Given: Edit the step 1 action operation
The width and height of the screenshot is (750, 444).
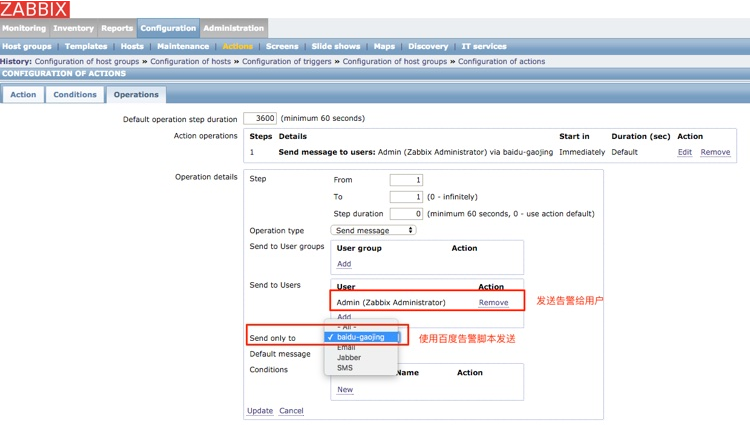Looking at the screenshot, I should [x=684, y=152].
